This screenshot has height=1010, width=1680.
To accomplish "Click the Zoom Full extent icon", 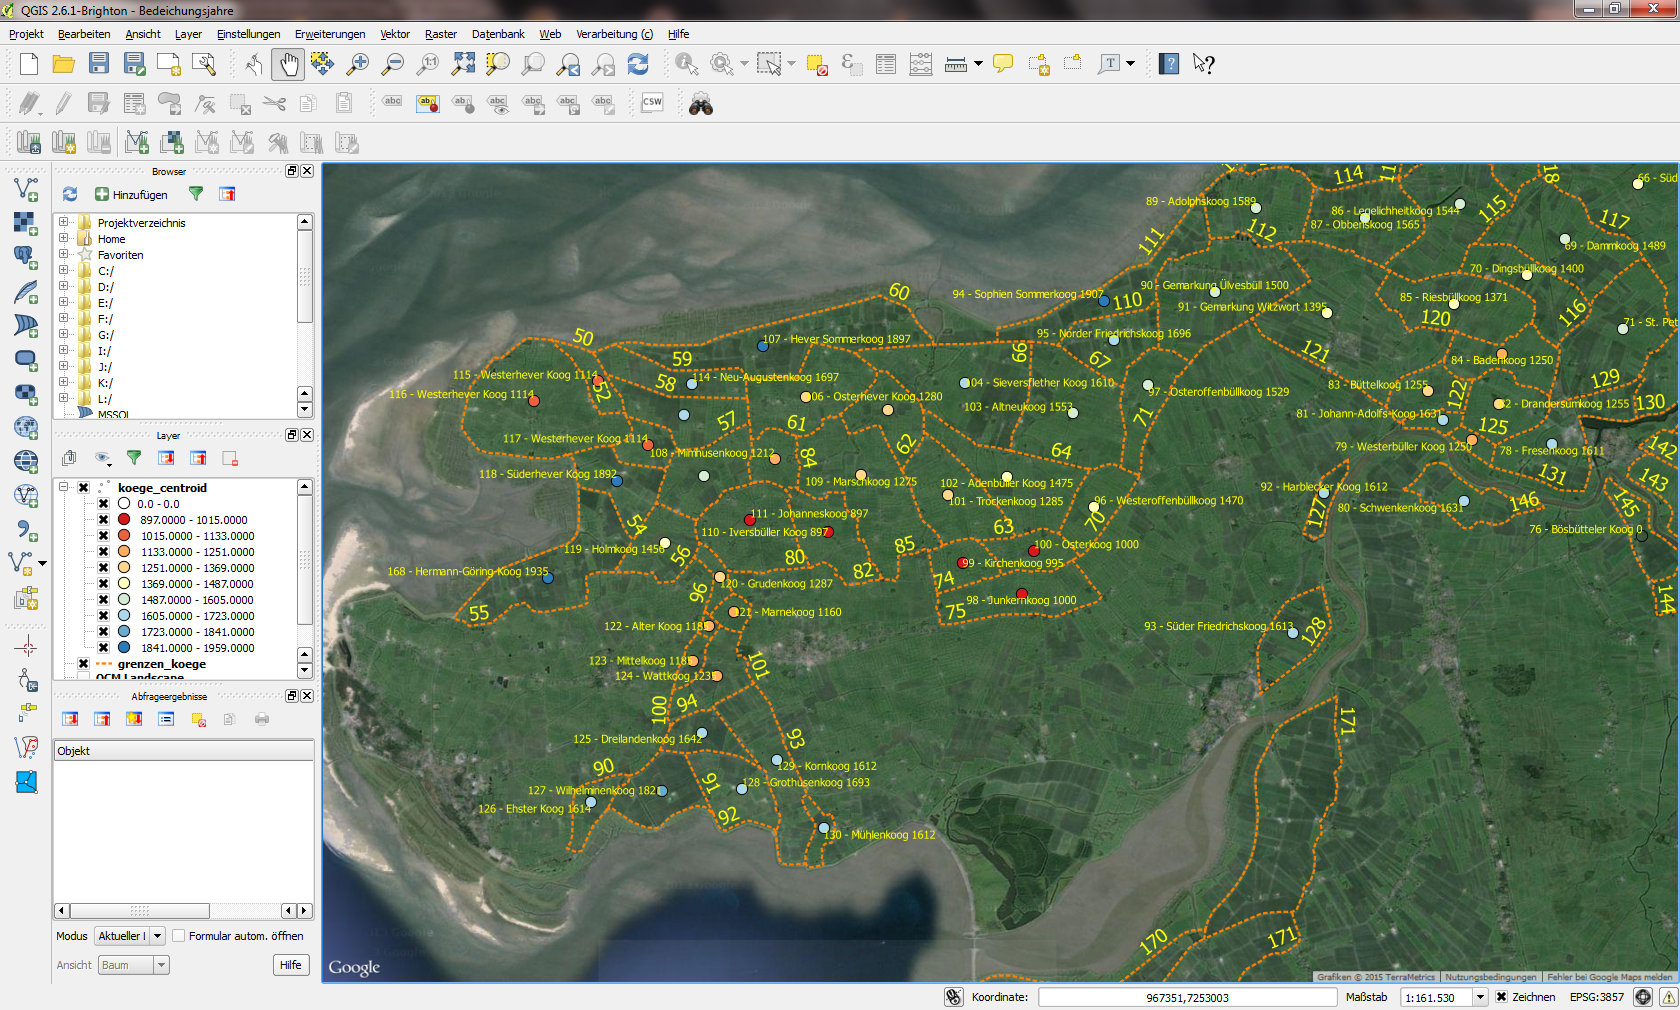I will (463, 65).
